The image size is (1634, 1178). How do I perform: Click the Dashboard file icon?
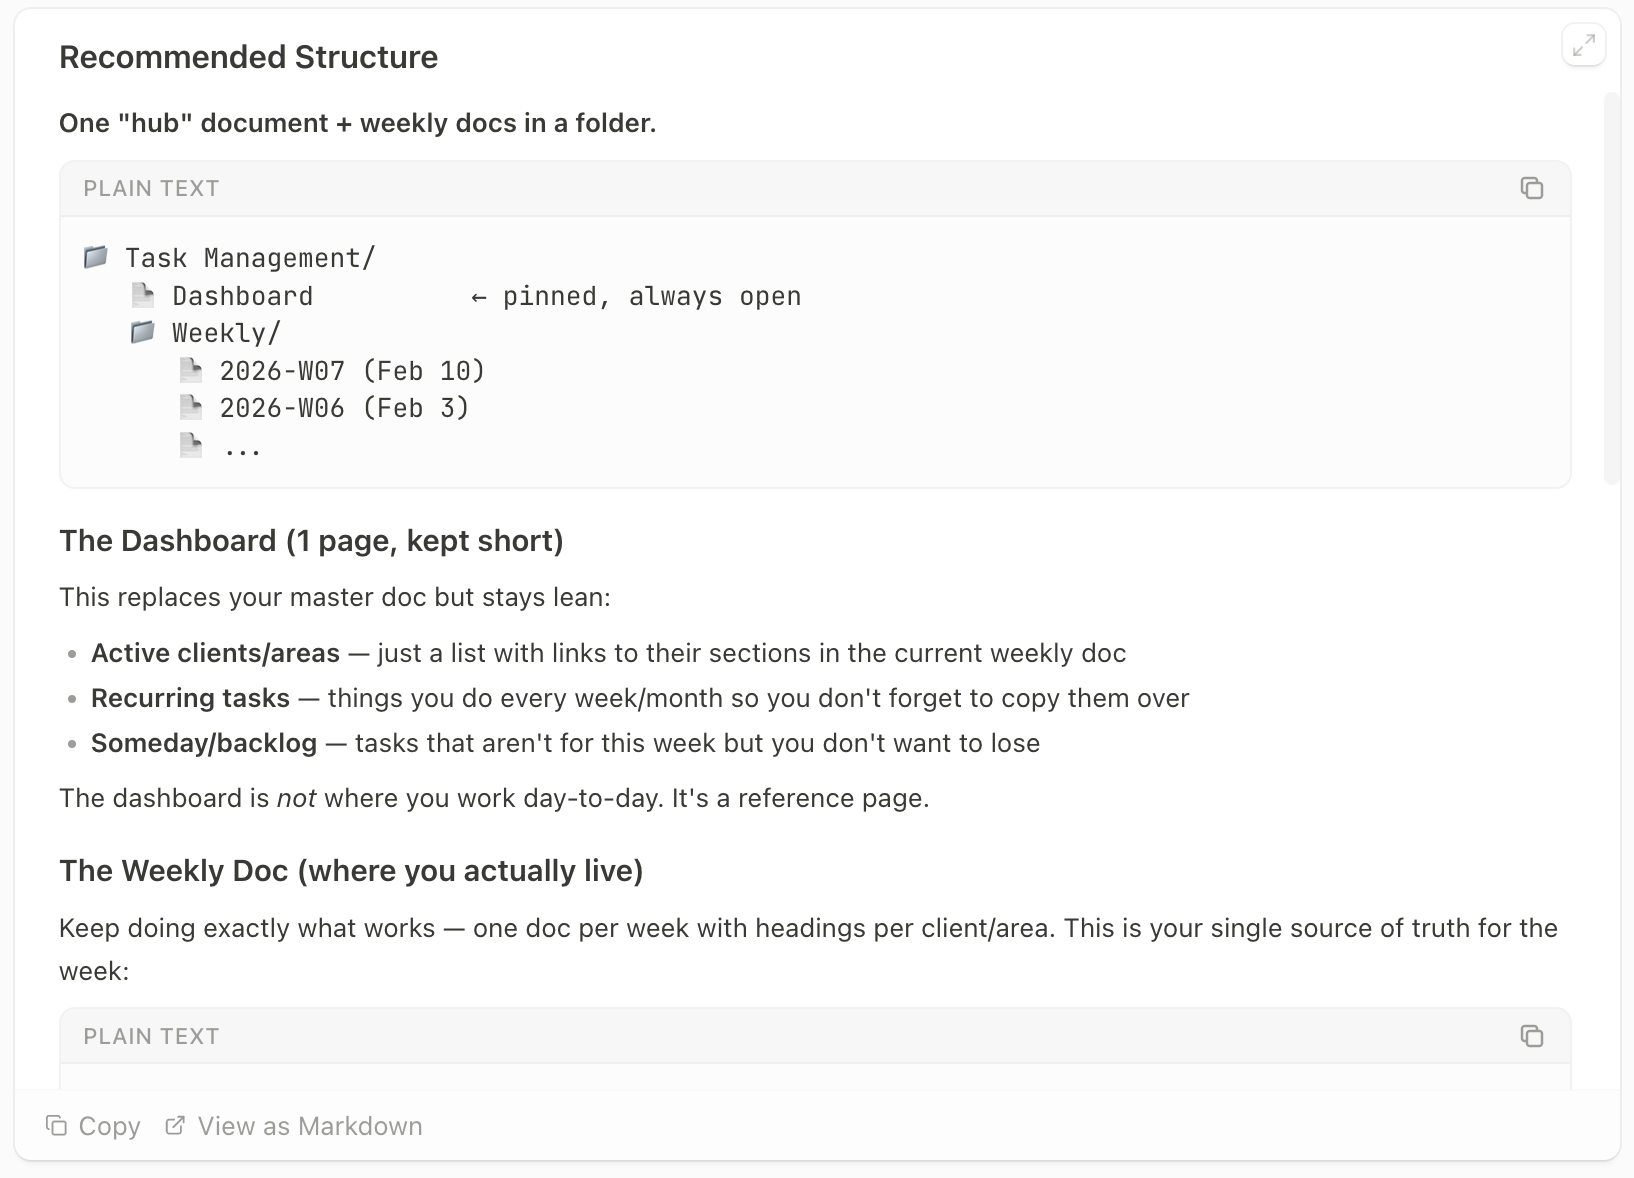[143, 295]
